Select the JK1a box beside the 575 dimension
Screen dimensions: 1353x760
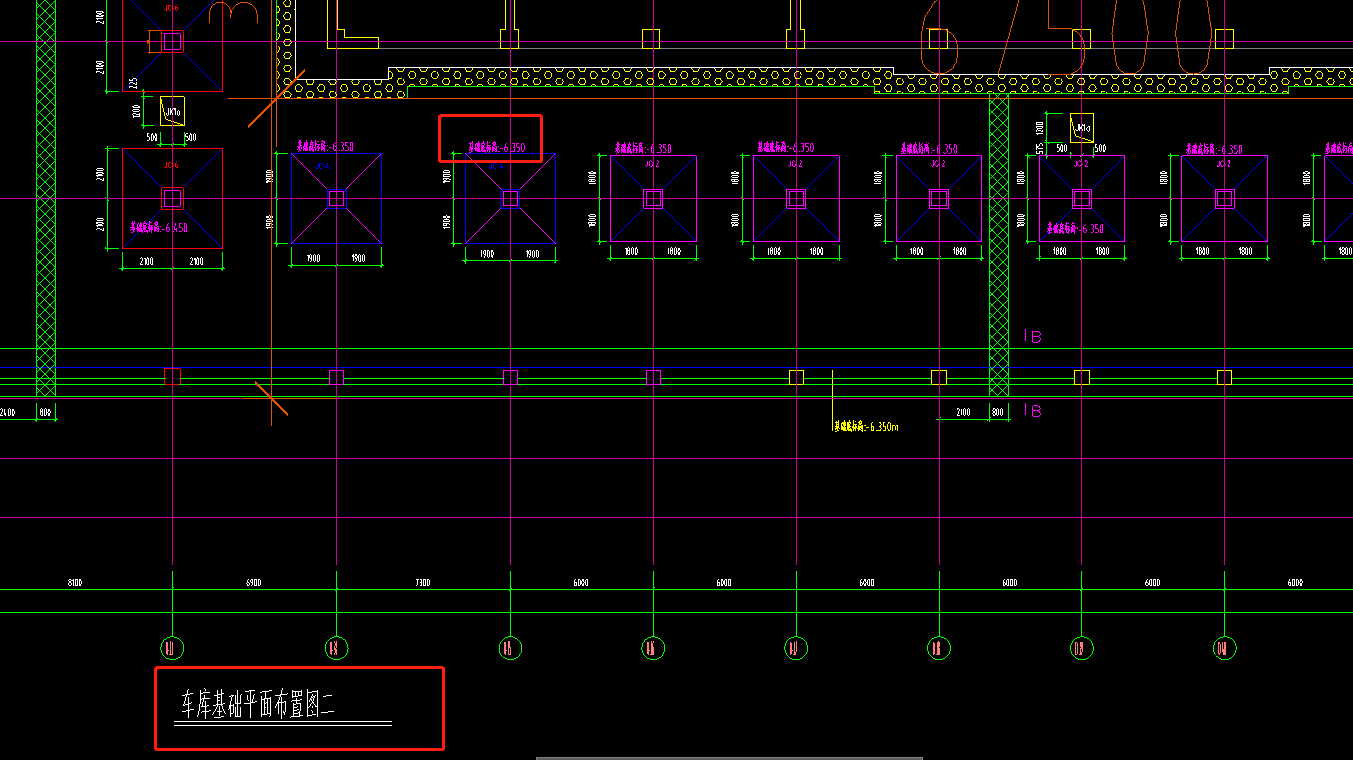[1082, 127]
